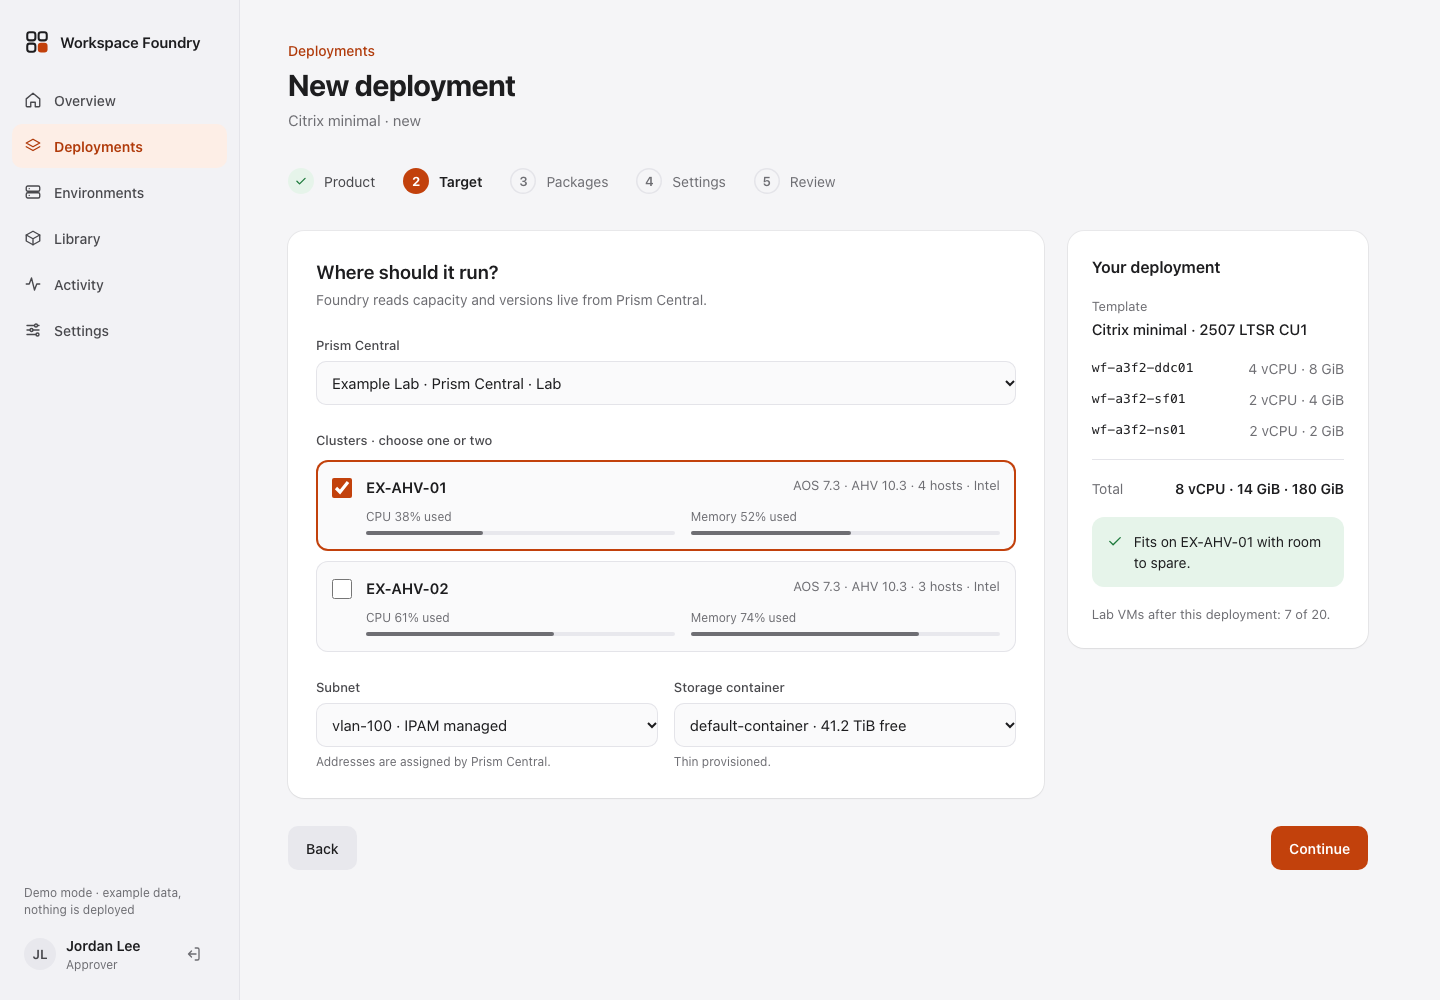Click the Deployments breadcrumb link
This screenshot has width=1440, height=1000.
(x=331, y=51)
